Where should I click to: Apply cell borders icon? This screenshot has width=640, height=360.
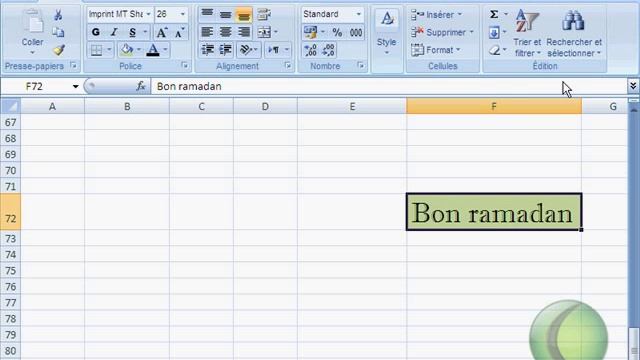coord(97,50)
